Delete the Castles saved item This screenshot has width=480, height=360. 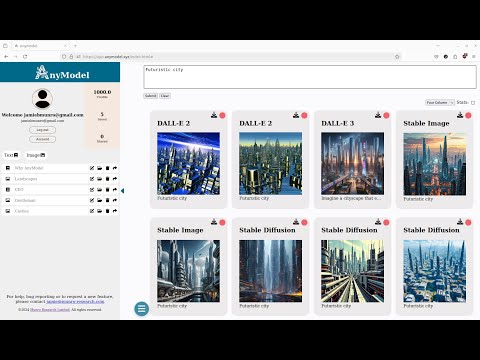(x=107, y=211)
